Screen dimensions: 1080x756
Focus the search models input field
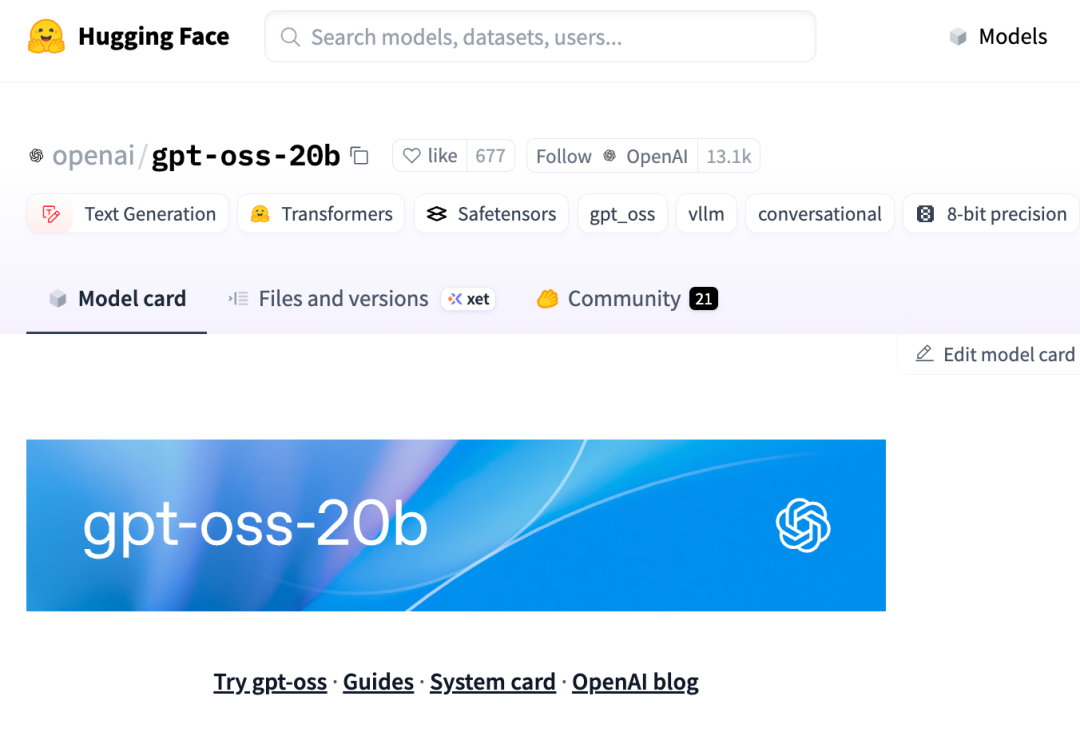[550, 37]
